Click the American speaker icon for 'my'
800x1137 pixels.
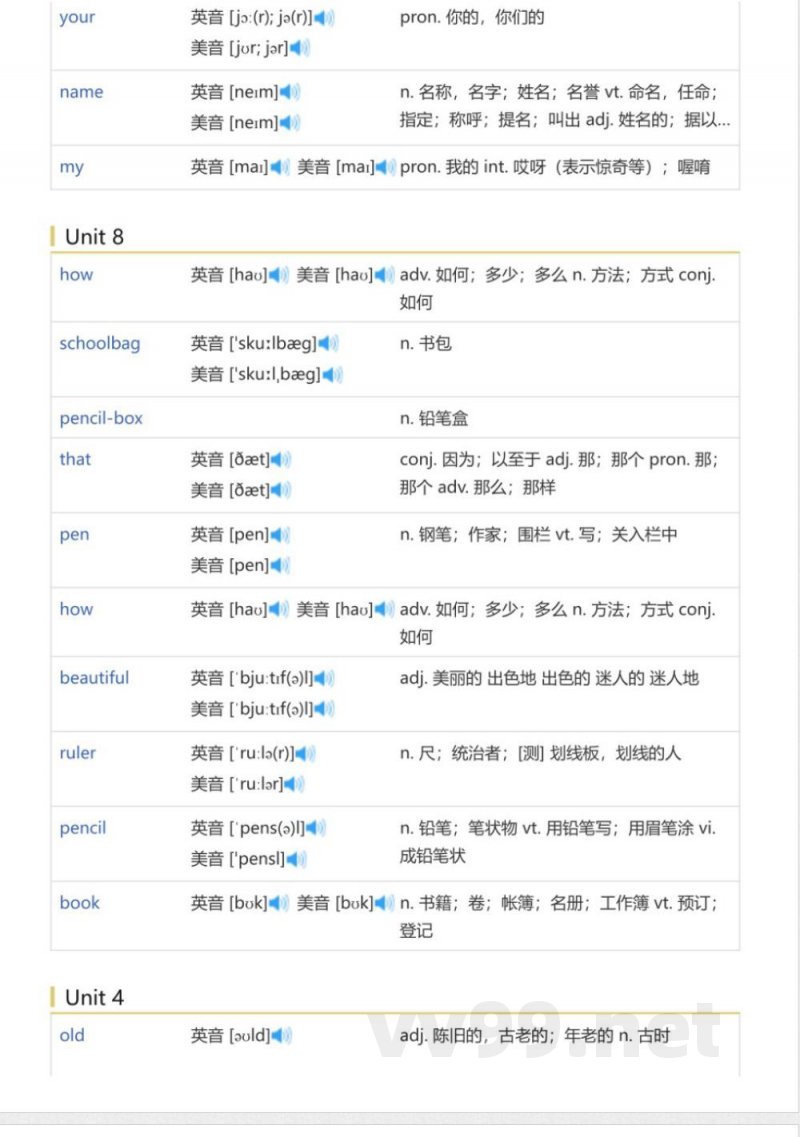[385, 168]
